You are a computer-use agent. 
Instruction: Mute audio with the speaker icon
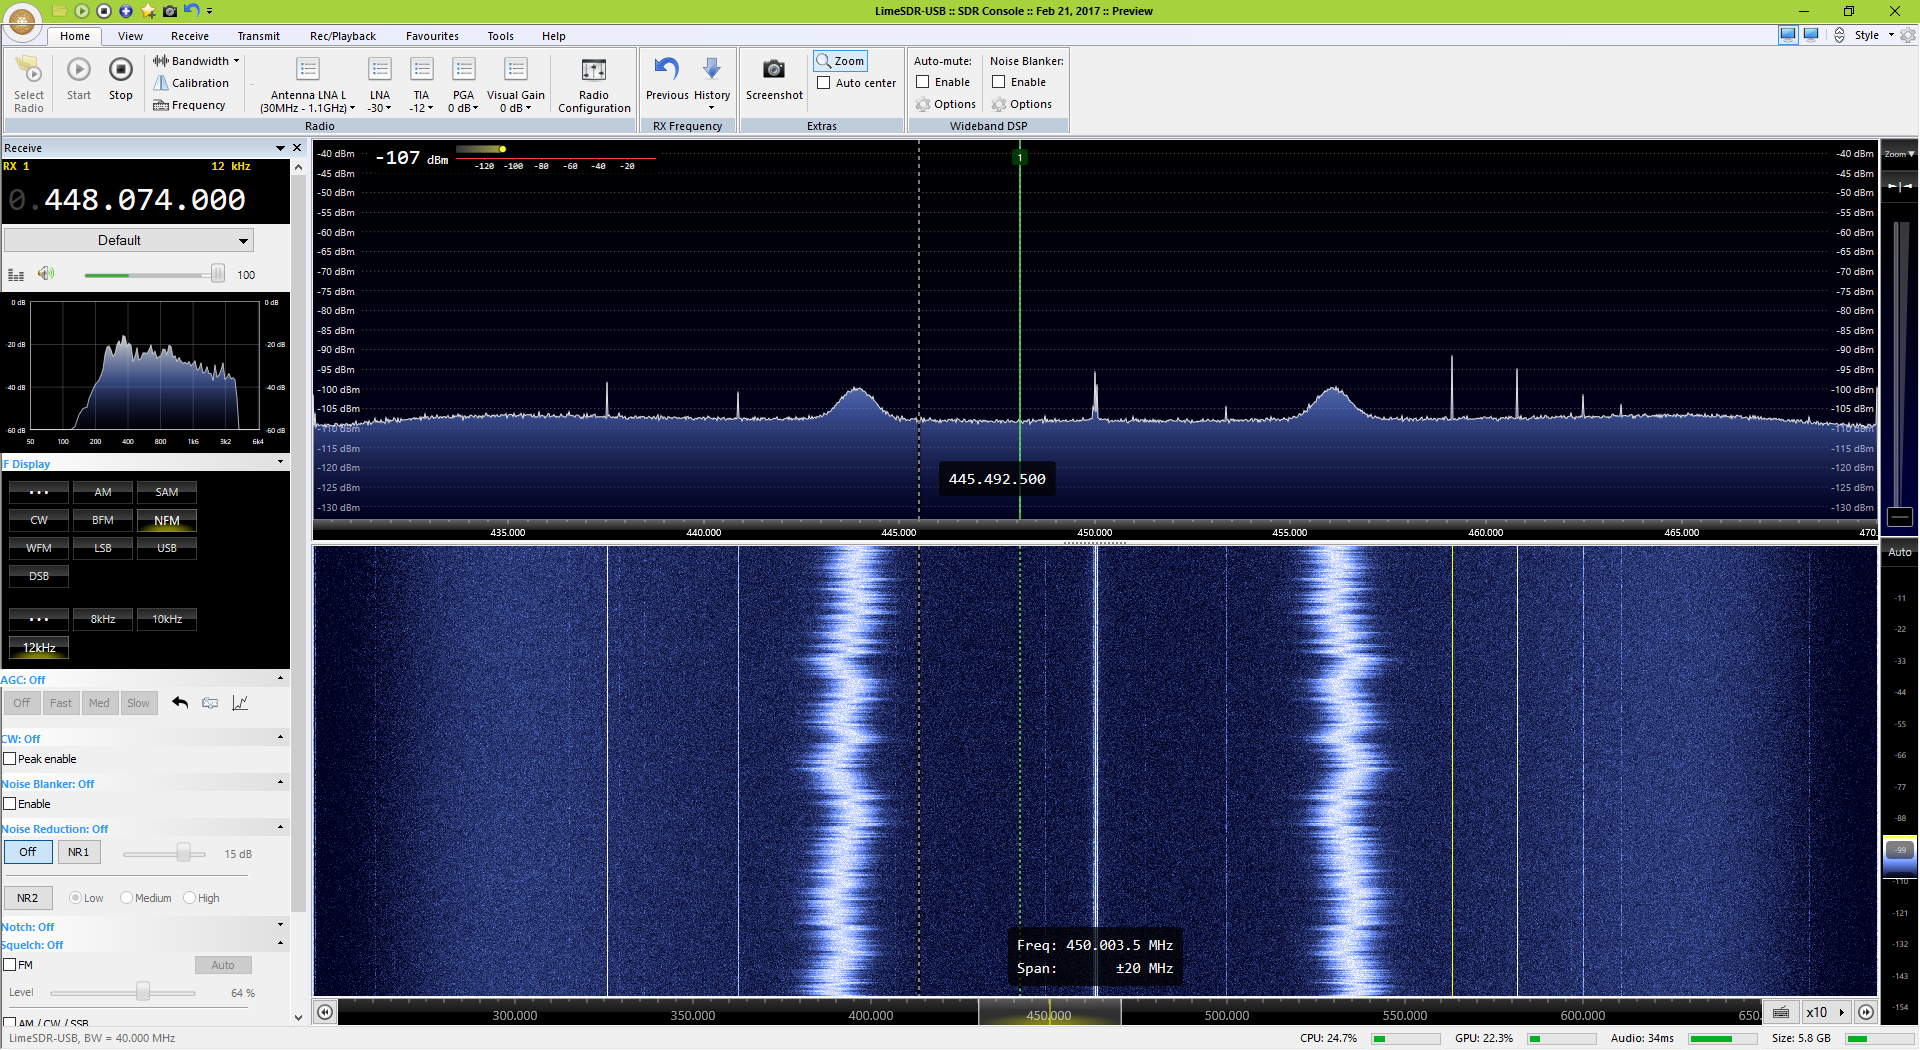click(x=46, y=274)
